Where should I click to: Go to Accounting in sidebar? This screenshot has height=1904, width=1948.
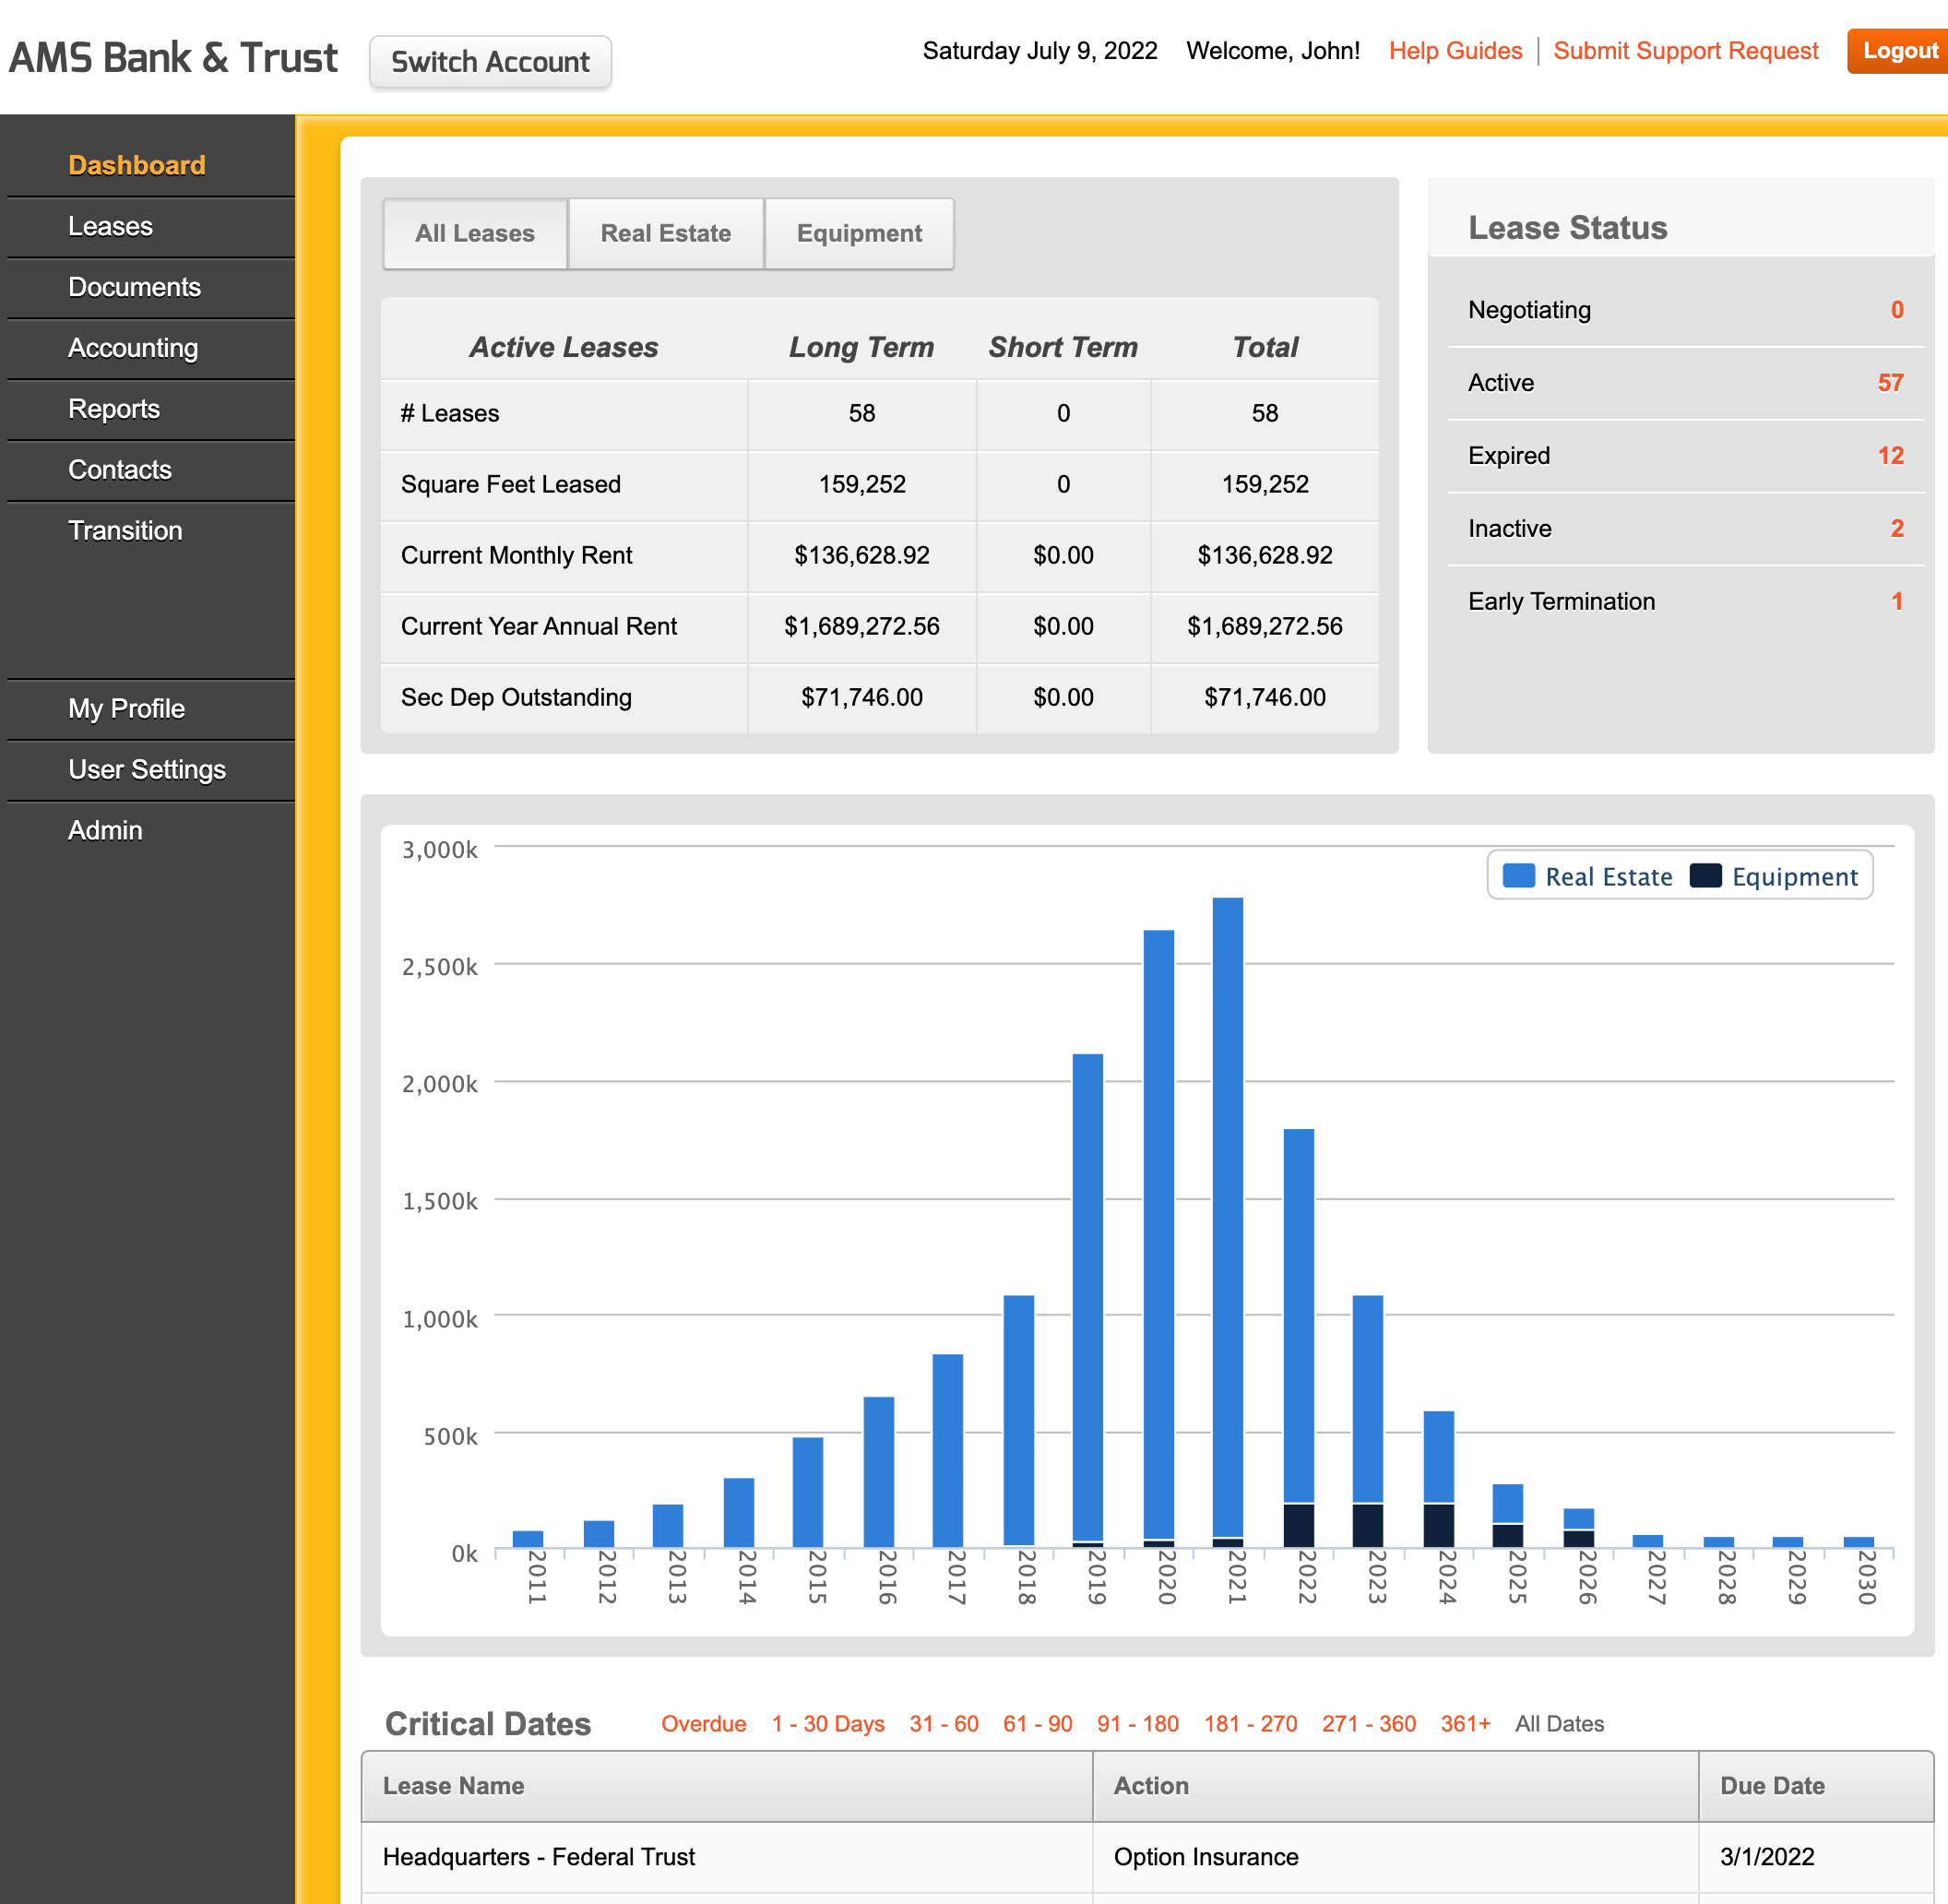click(132, 348)
